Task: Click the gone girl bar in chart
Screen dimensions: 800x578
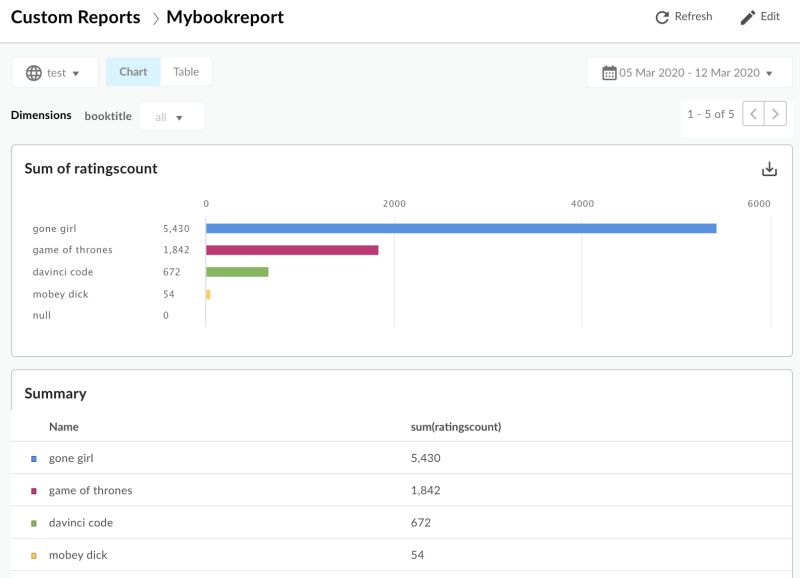Action: point(460,227)
